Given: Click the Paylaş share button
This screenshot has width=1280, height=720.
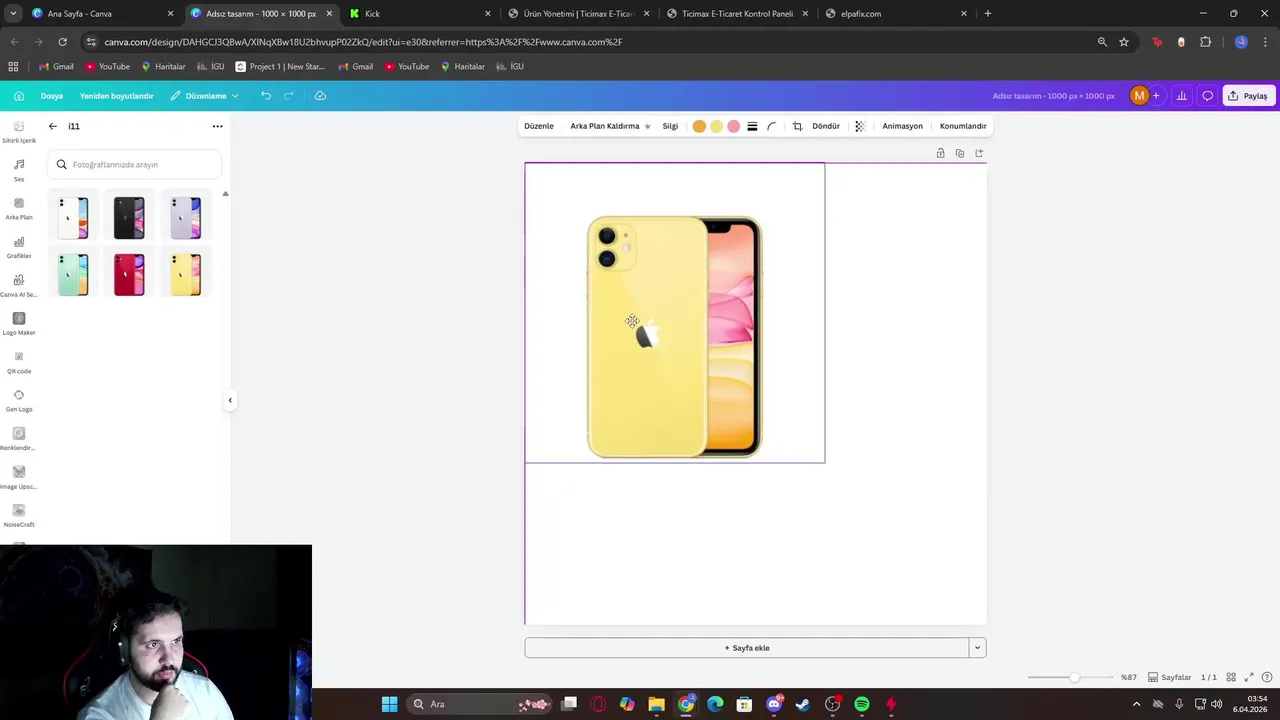Looking at the screenshot, I should click(1247, 96).
